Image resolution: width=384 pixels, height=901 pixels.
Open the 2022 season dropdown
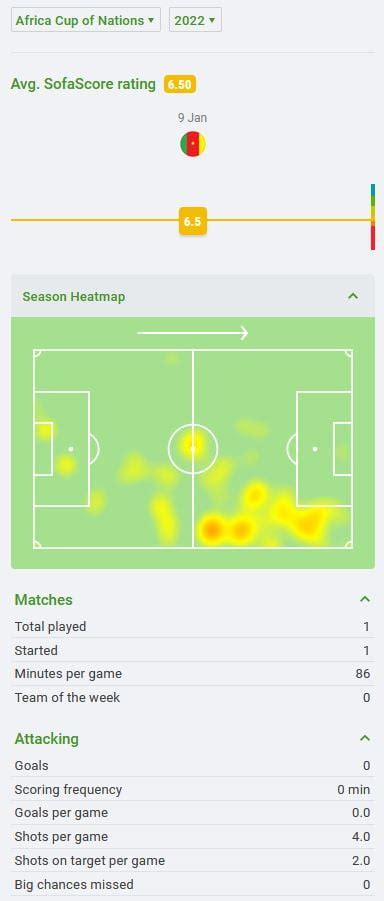click(195, 21)
